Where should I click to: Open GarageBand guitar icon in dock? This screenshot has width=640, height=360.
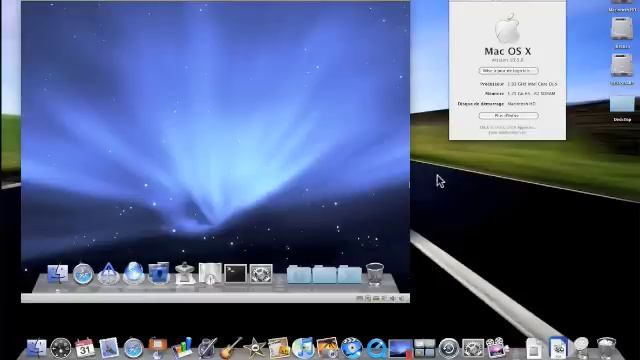point(231,348)
